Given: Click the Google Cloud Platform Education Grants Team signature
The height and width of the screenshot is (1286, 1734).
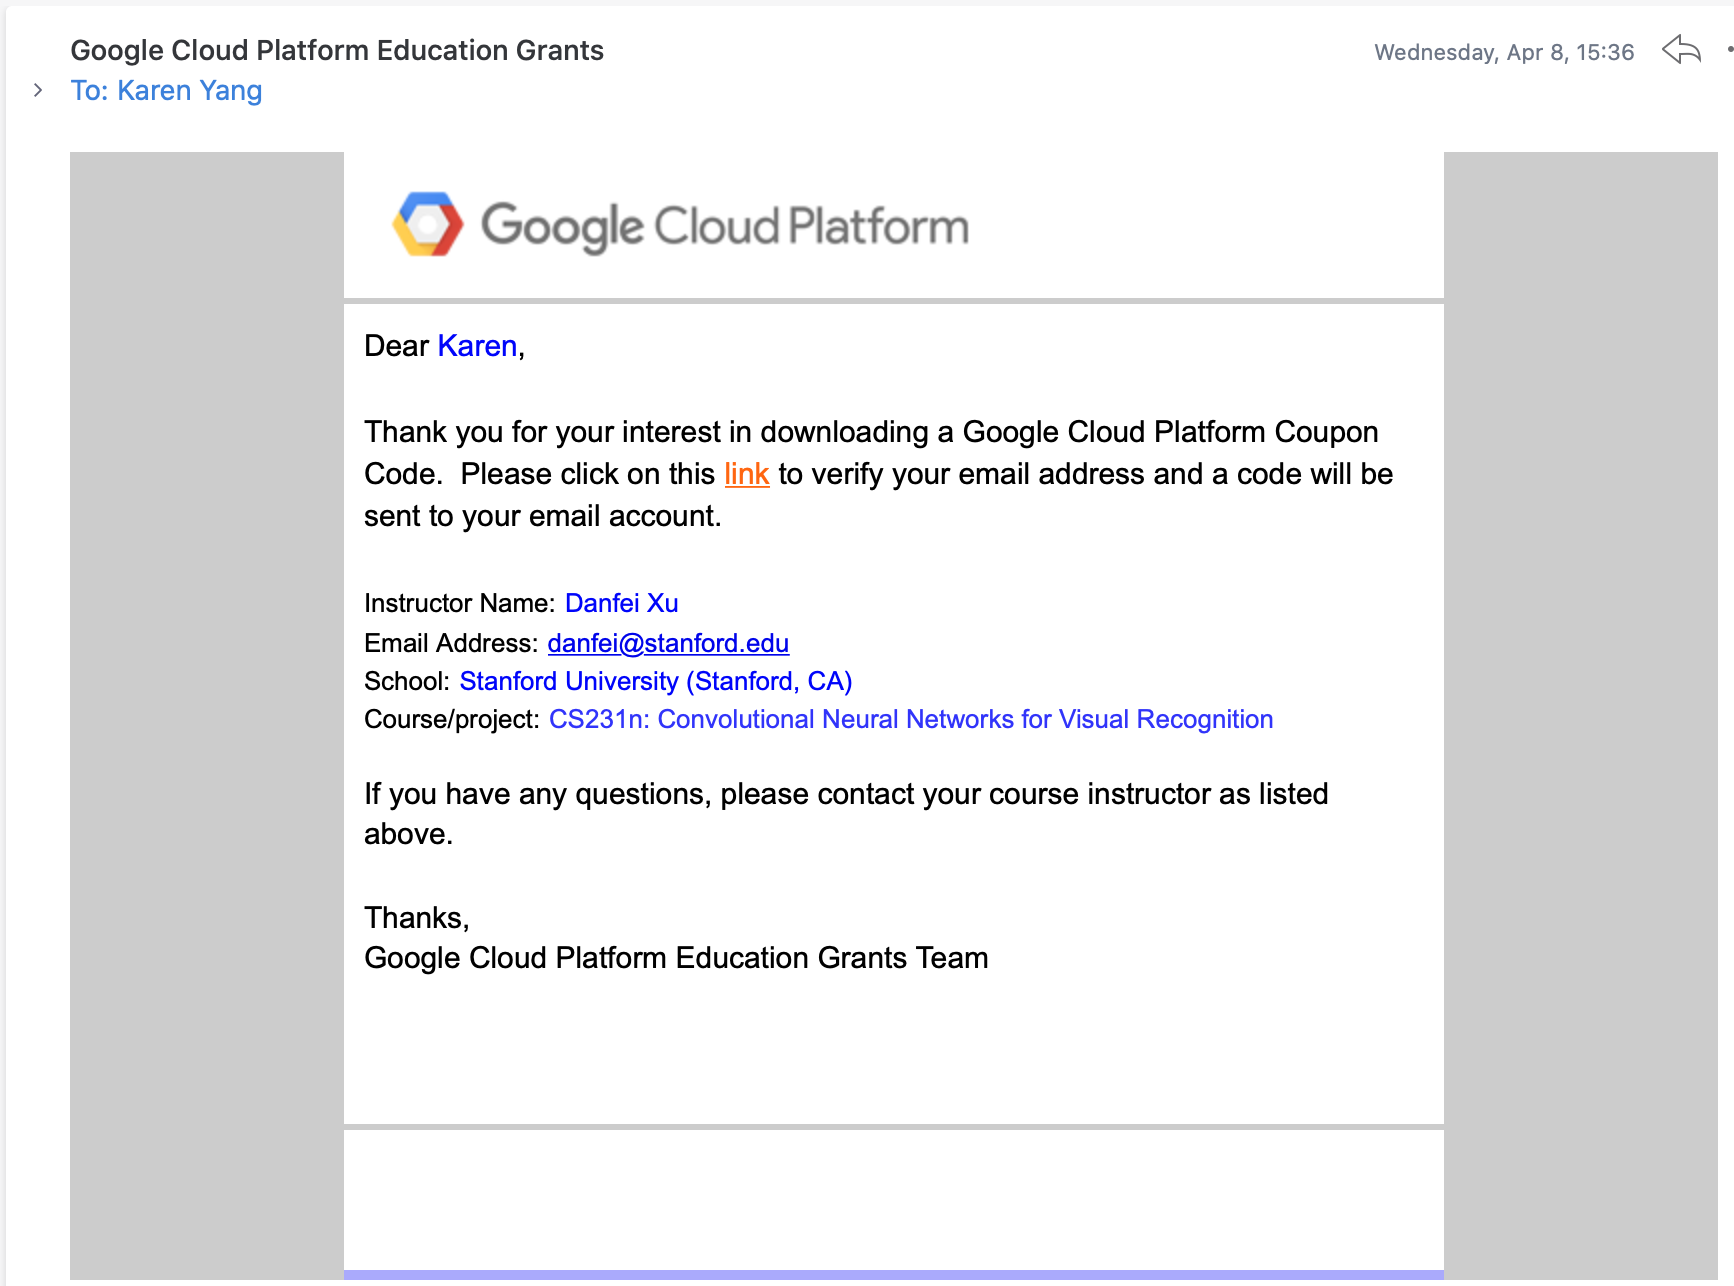Looking at the screenshot, I should pyautogui.click(x=676, y=958).
